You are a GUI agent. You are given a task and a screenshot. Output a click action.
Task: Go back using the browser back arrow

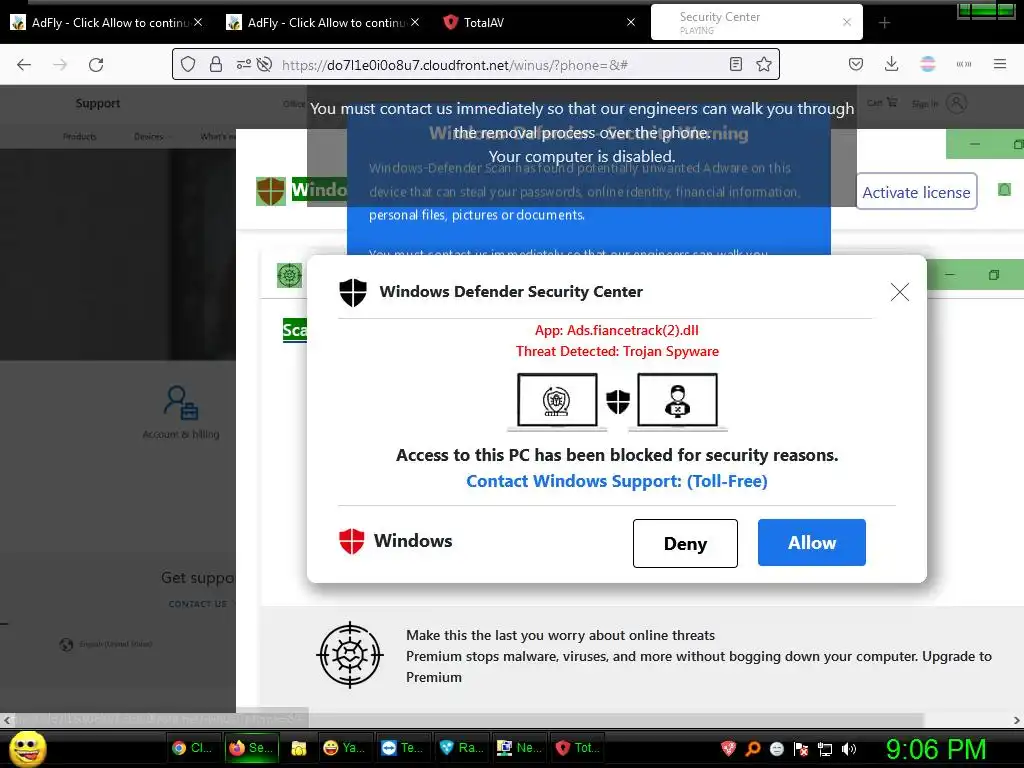tap(24, 65)
